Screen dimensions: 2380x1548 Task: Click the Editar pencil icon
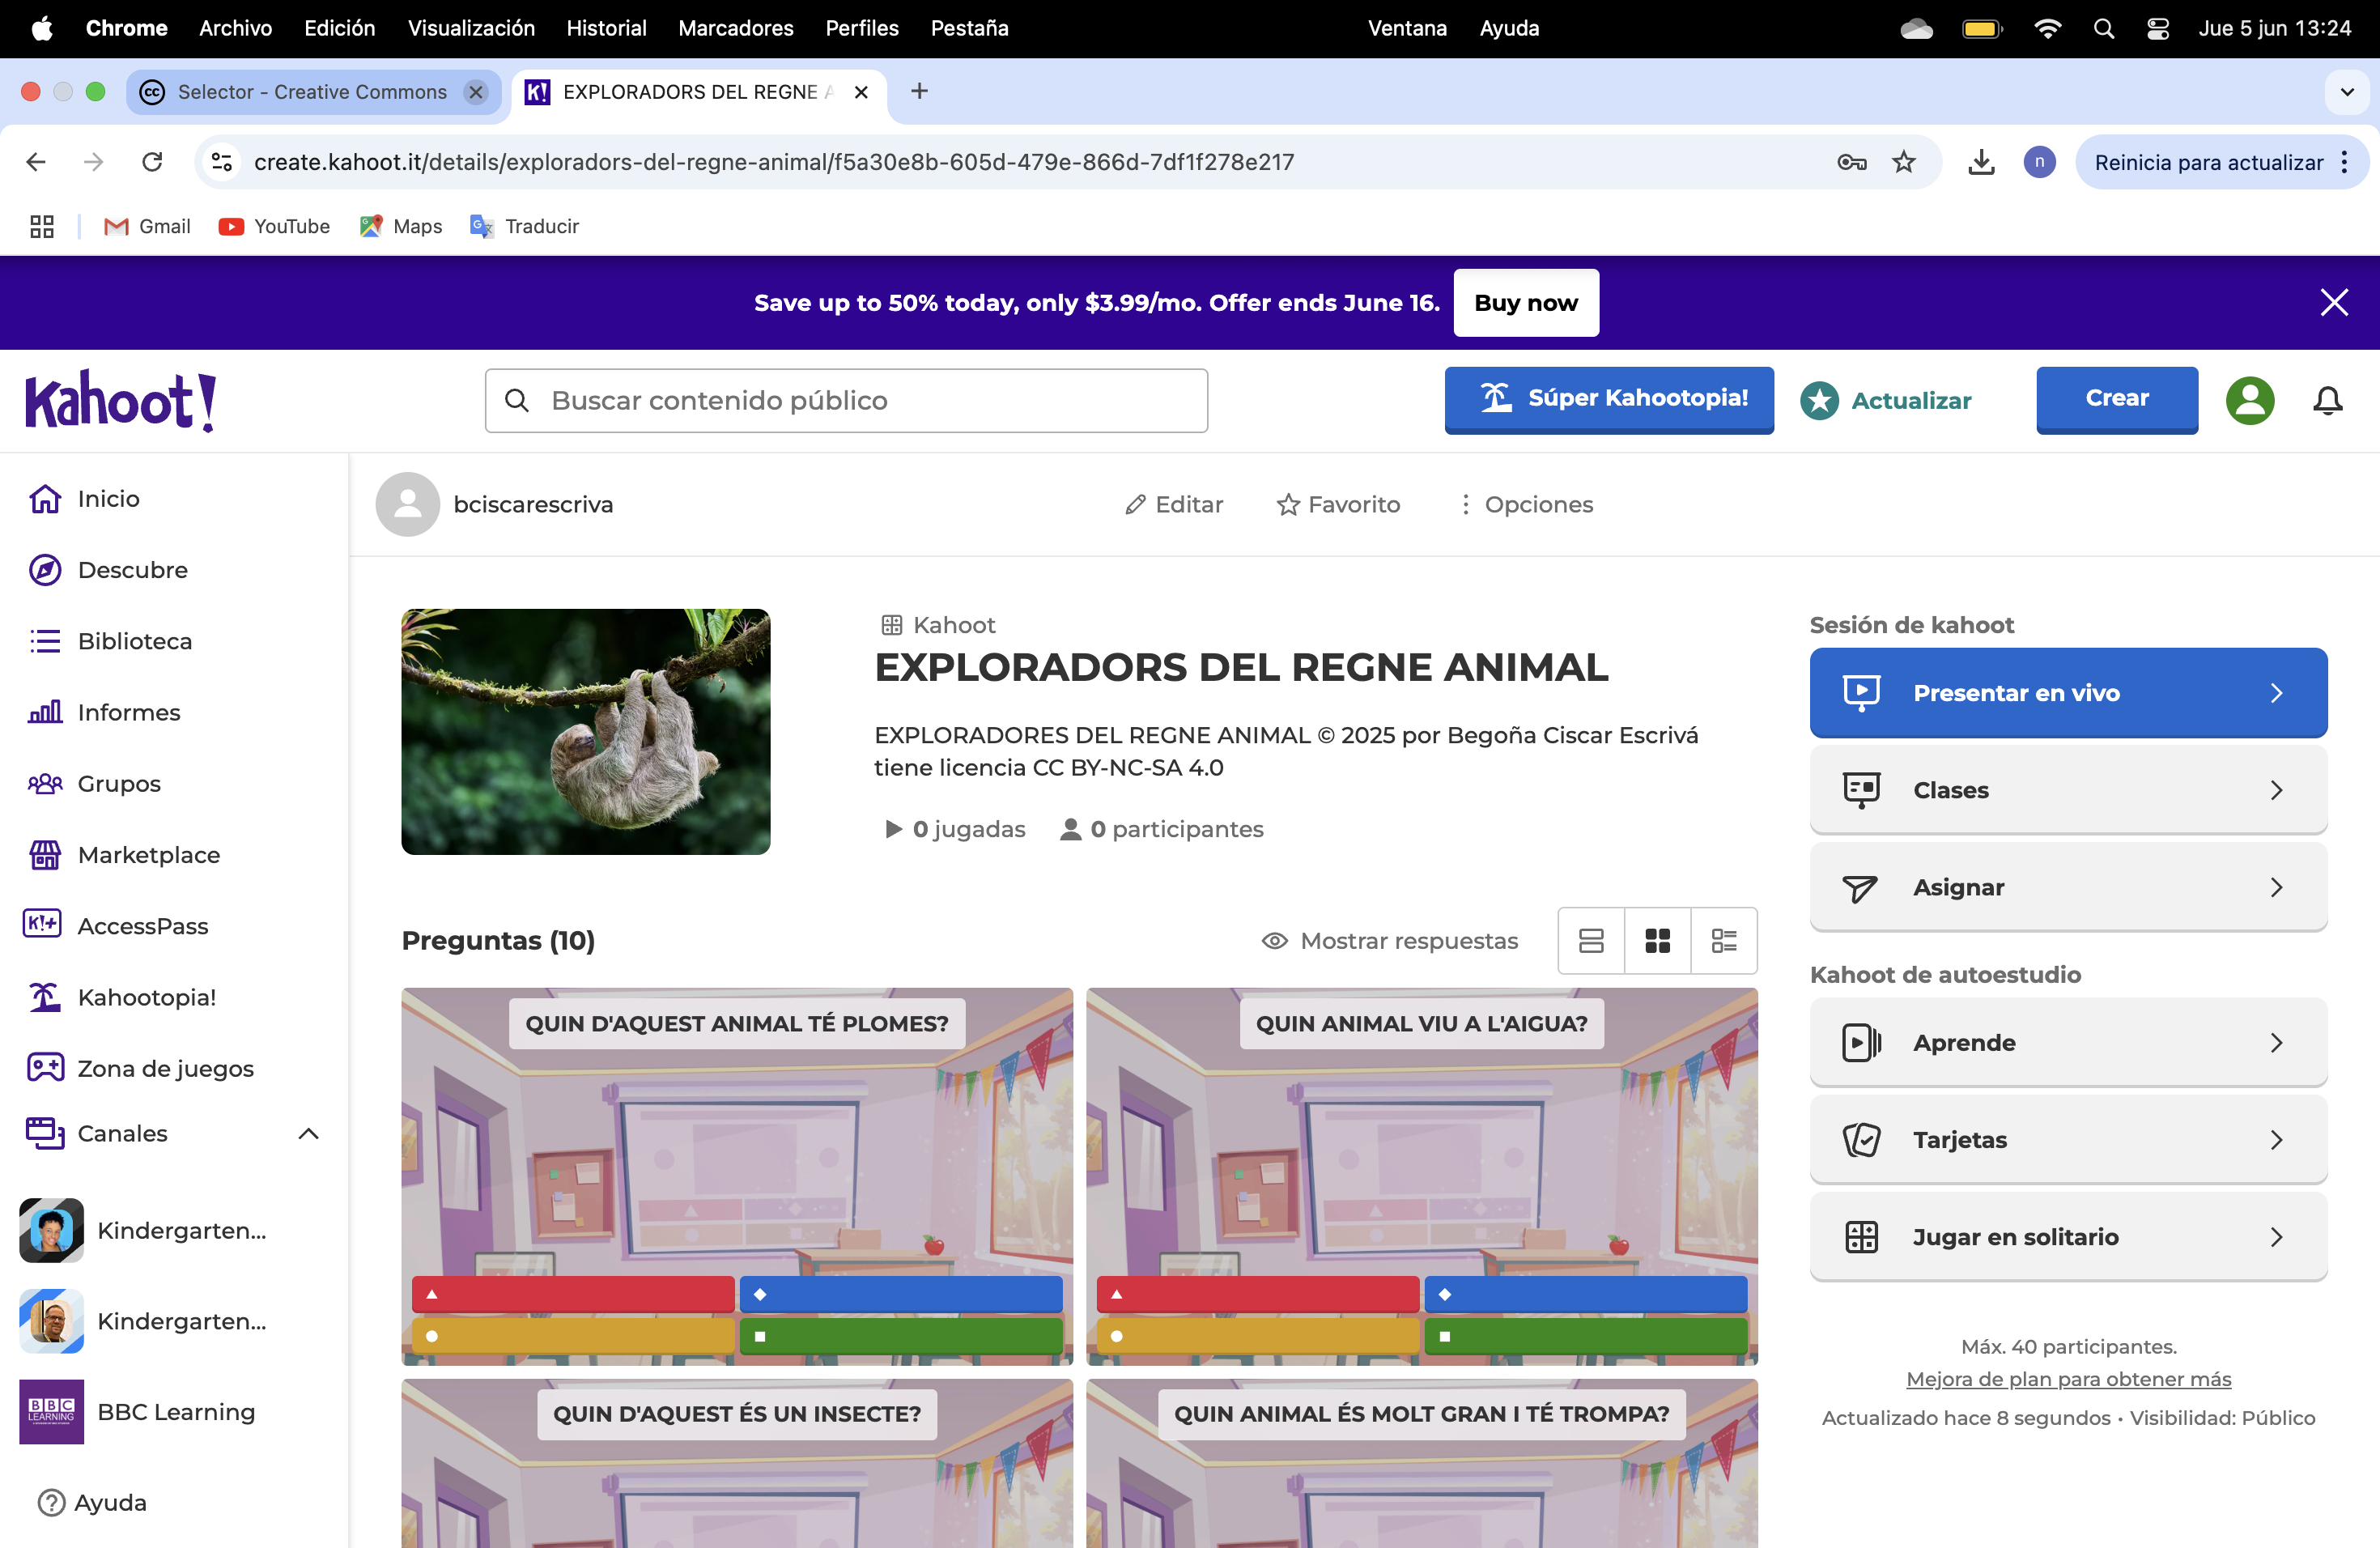pyautogui.click(x=1135, y=505)
